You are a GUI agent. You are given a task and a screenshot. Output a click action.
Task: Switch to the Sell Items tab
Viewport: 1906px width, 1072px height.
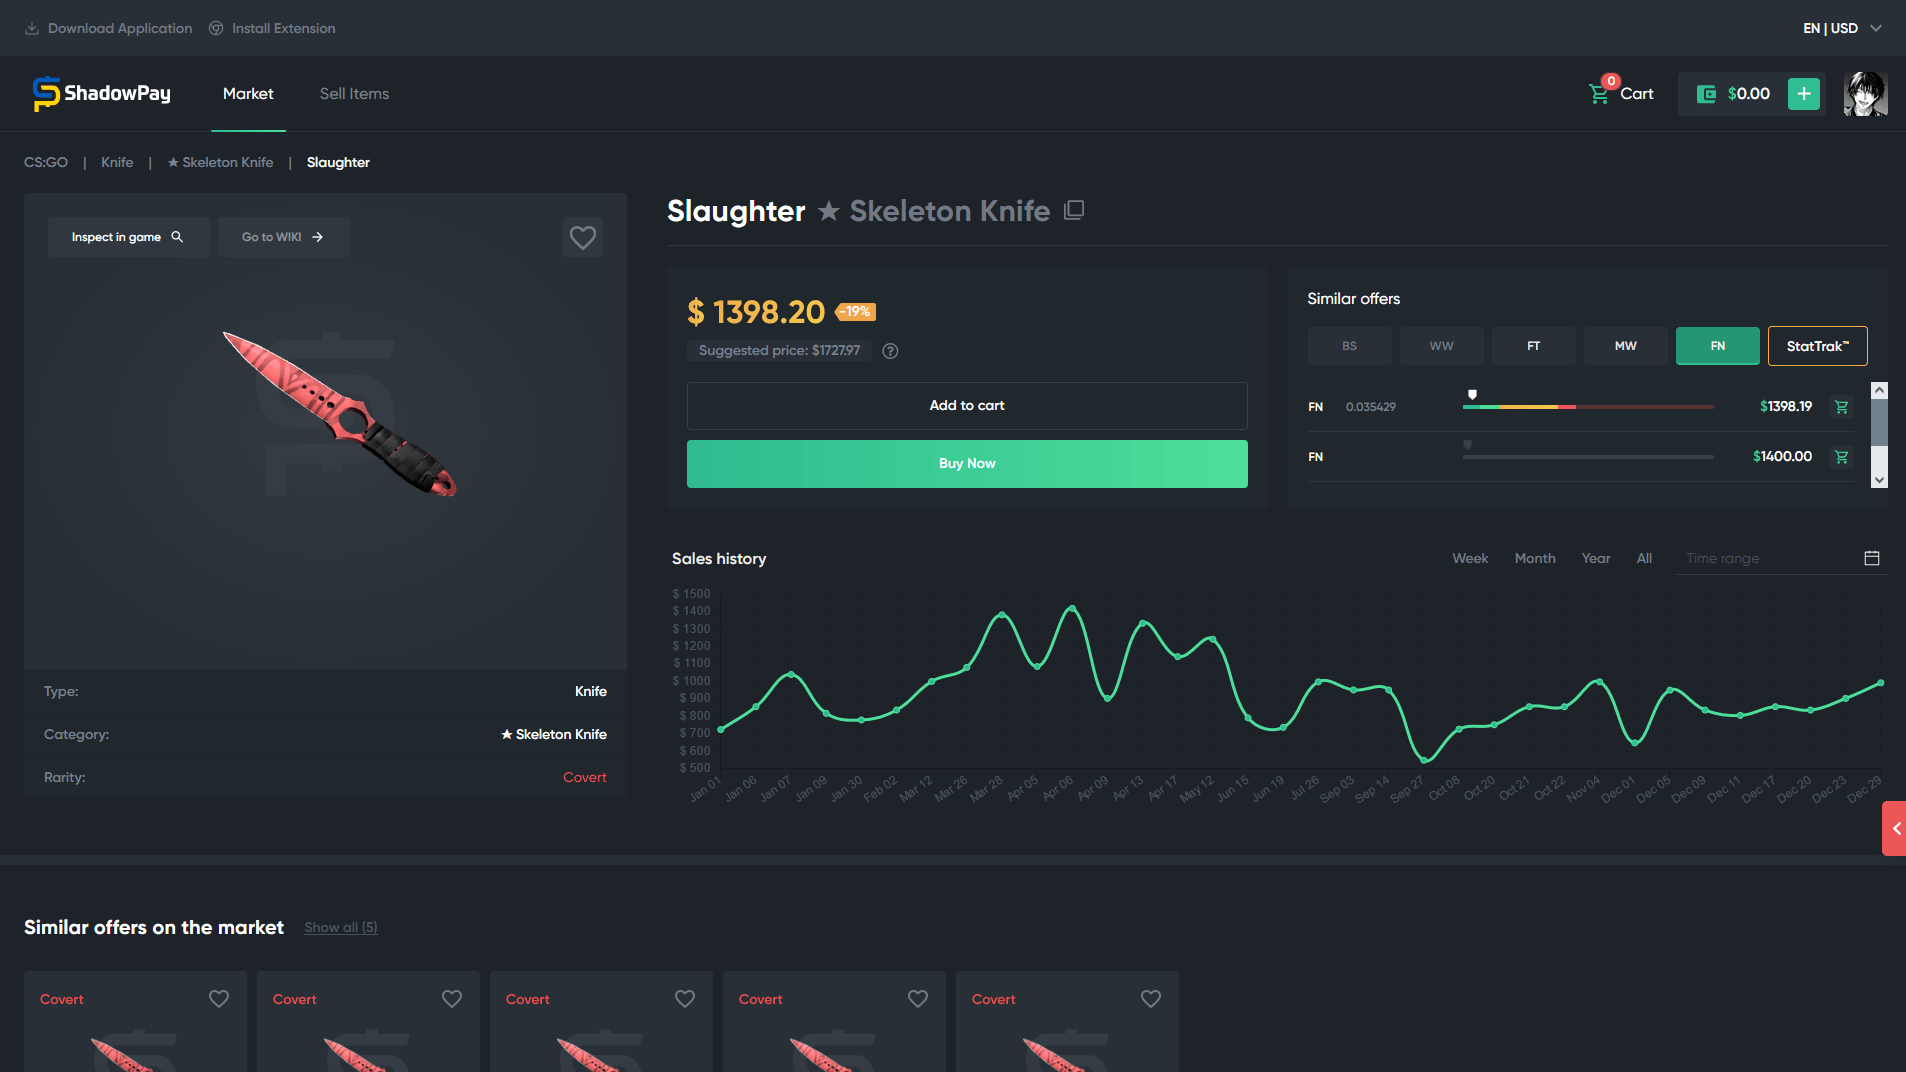[x=353, y=93]
